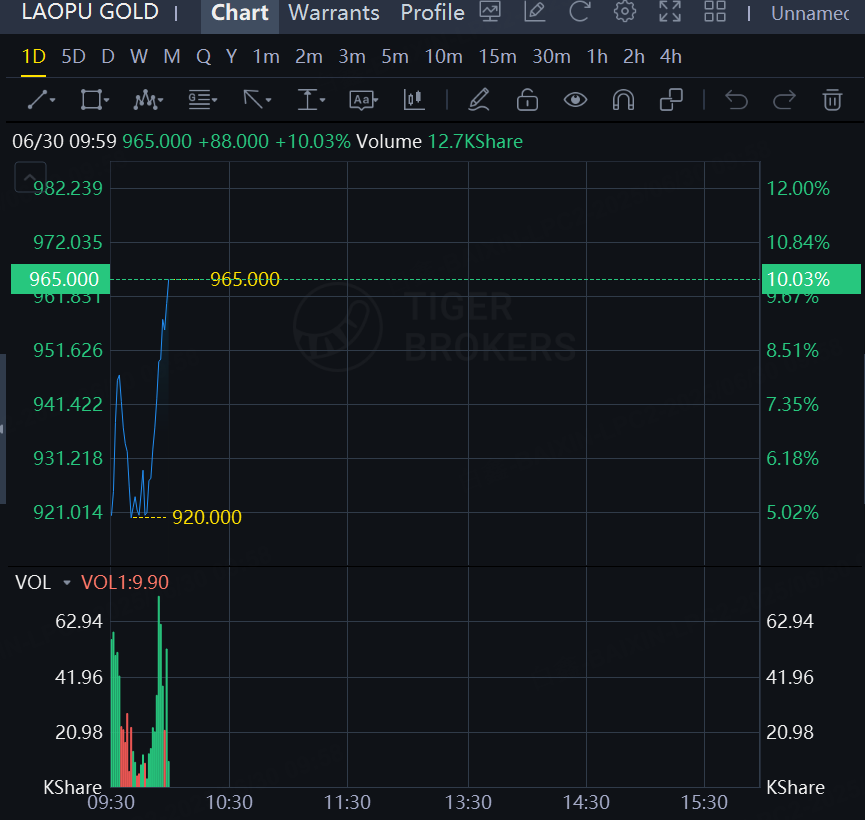This screenshot has height=820, width=865.
Task: Undo the last drawing action
Action: 736,100
